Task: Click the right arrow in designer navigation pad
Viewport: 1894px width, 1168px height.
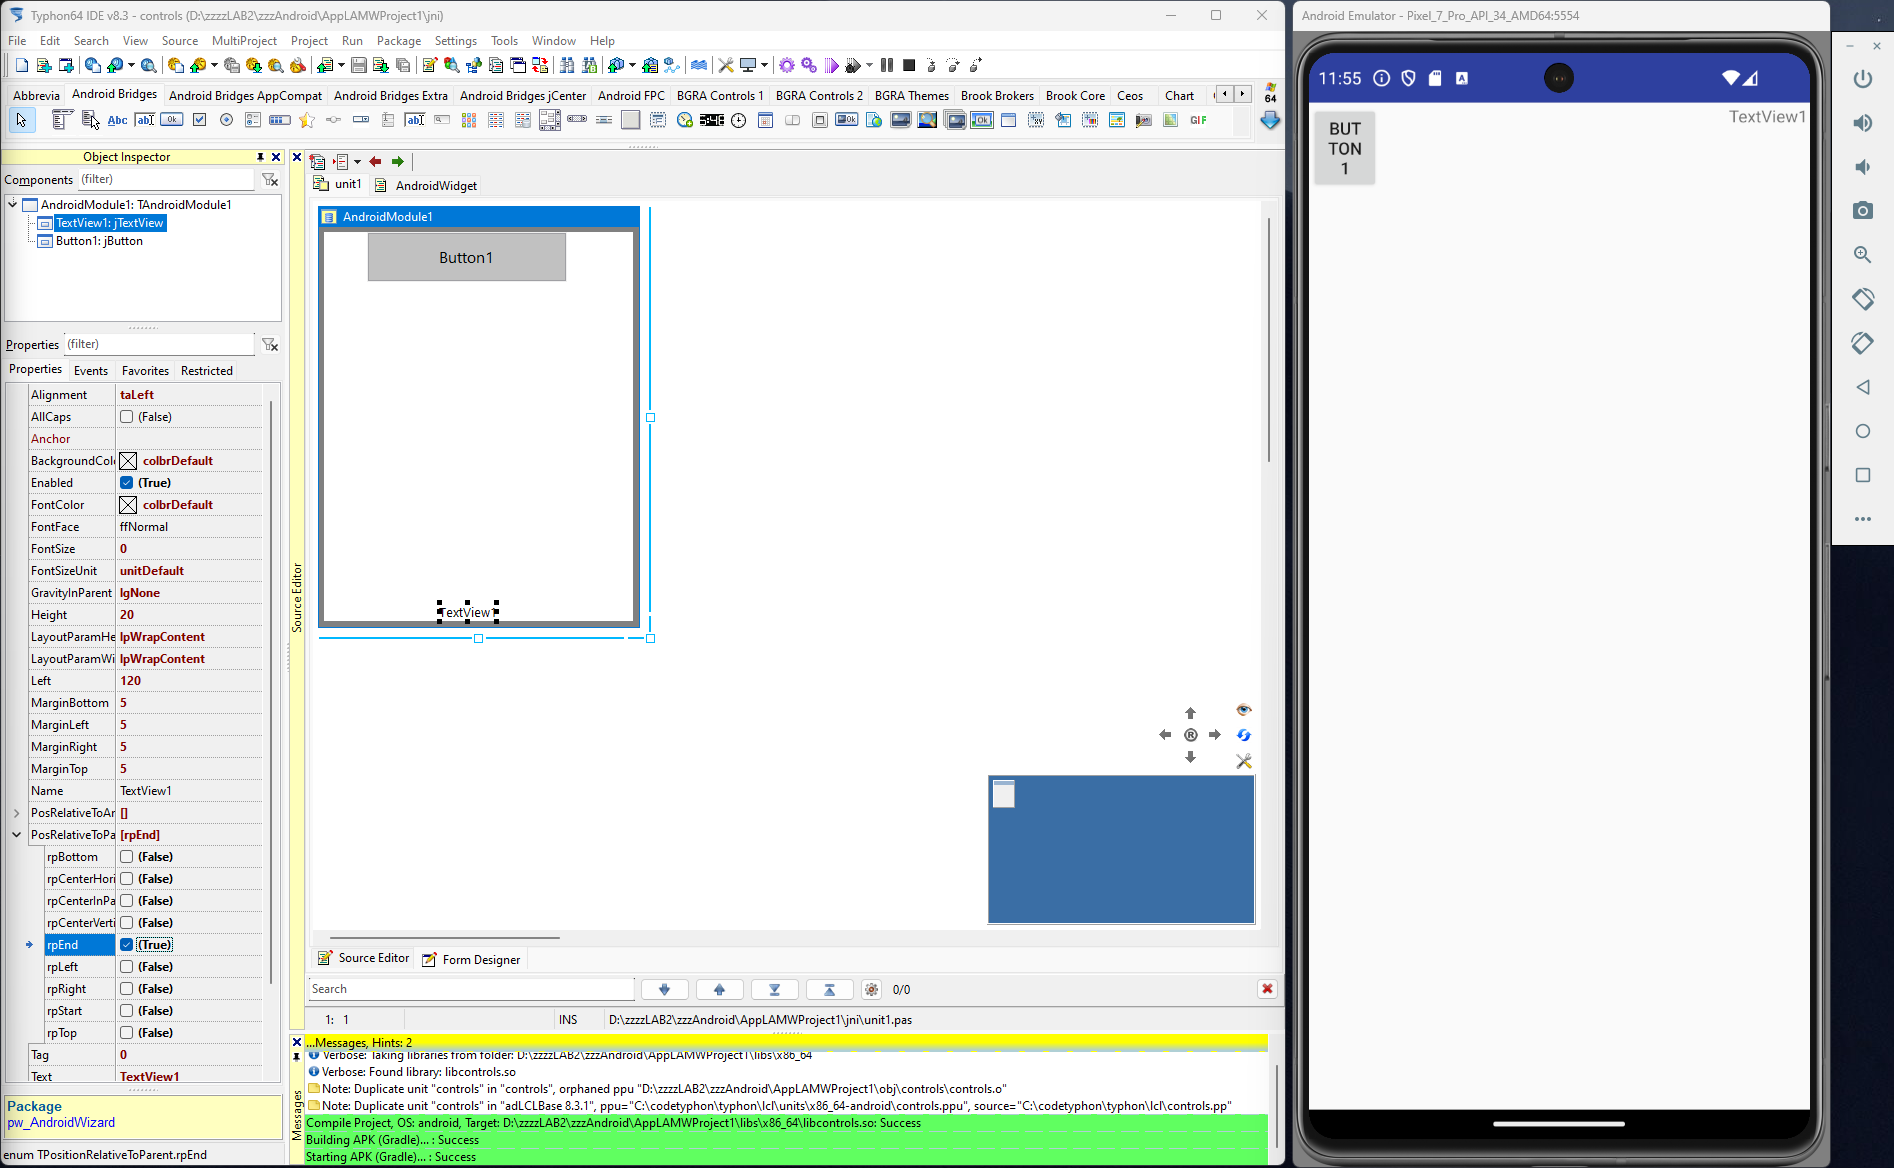Action: 1215,735
